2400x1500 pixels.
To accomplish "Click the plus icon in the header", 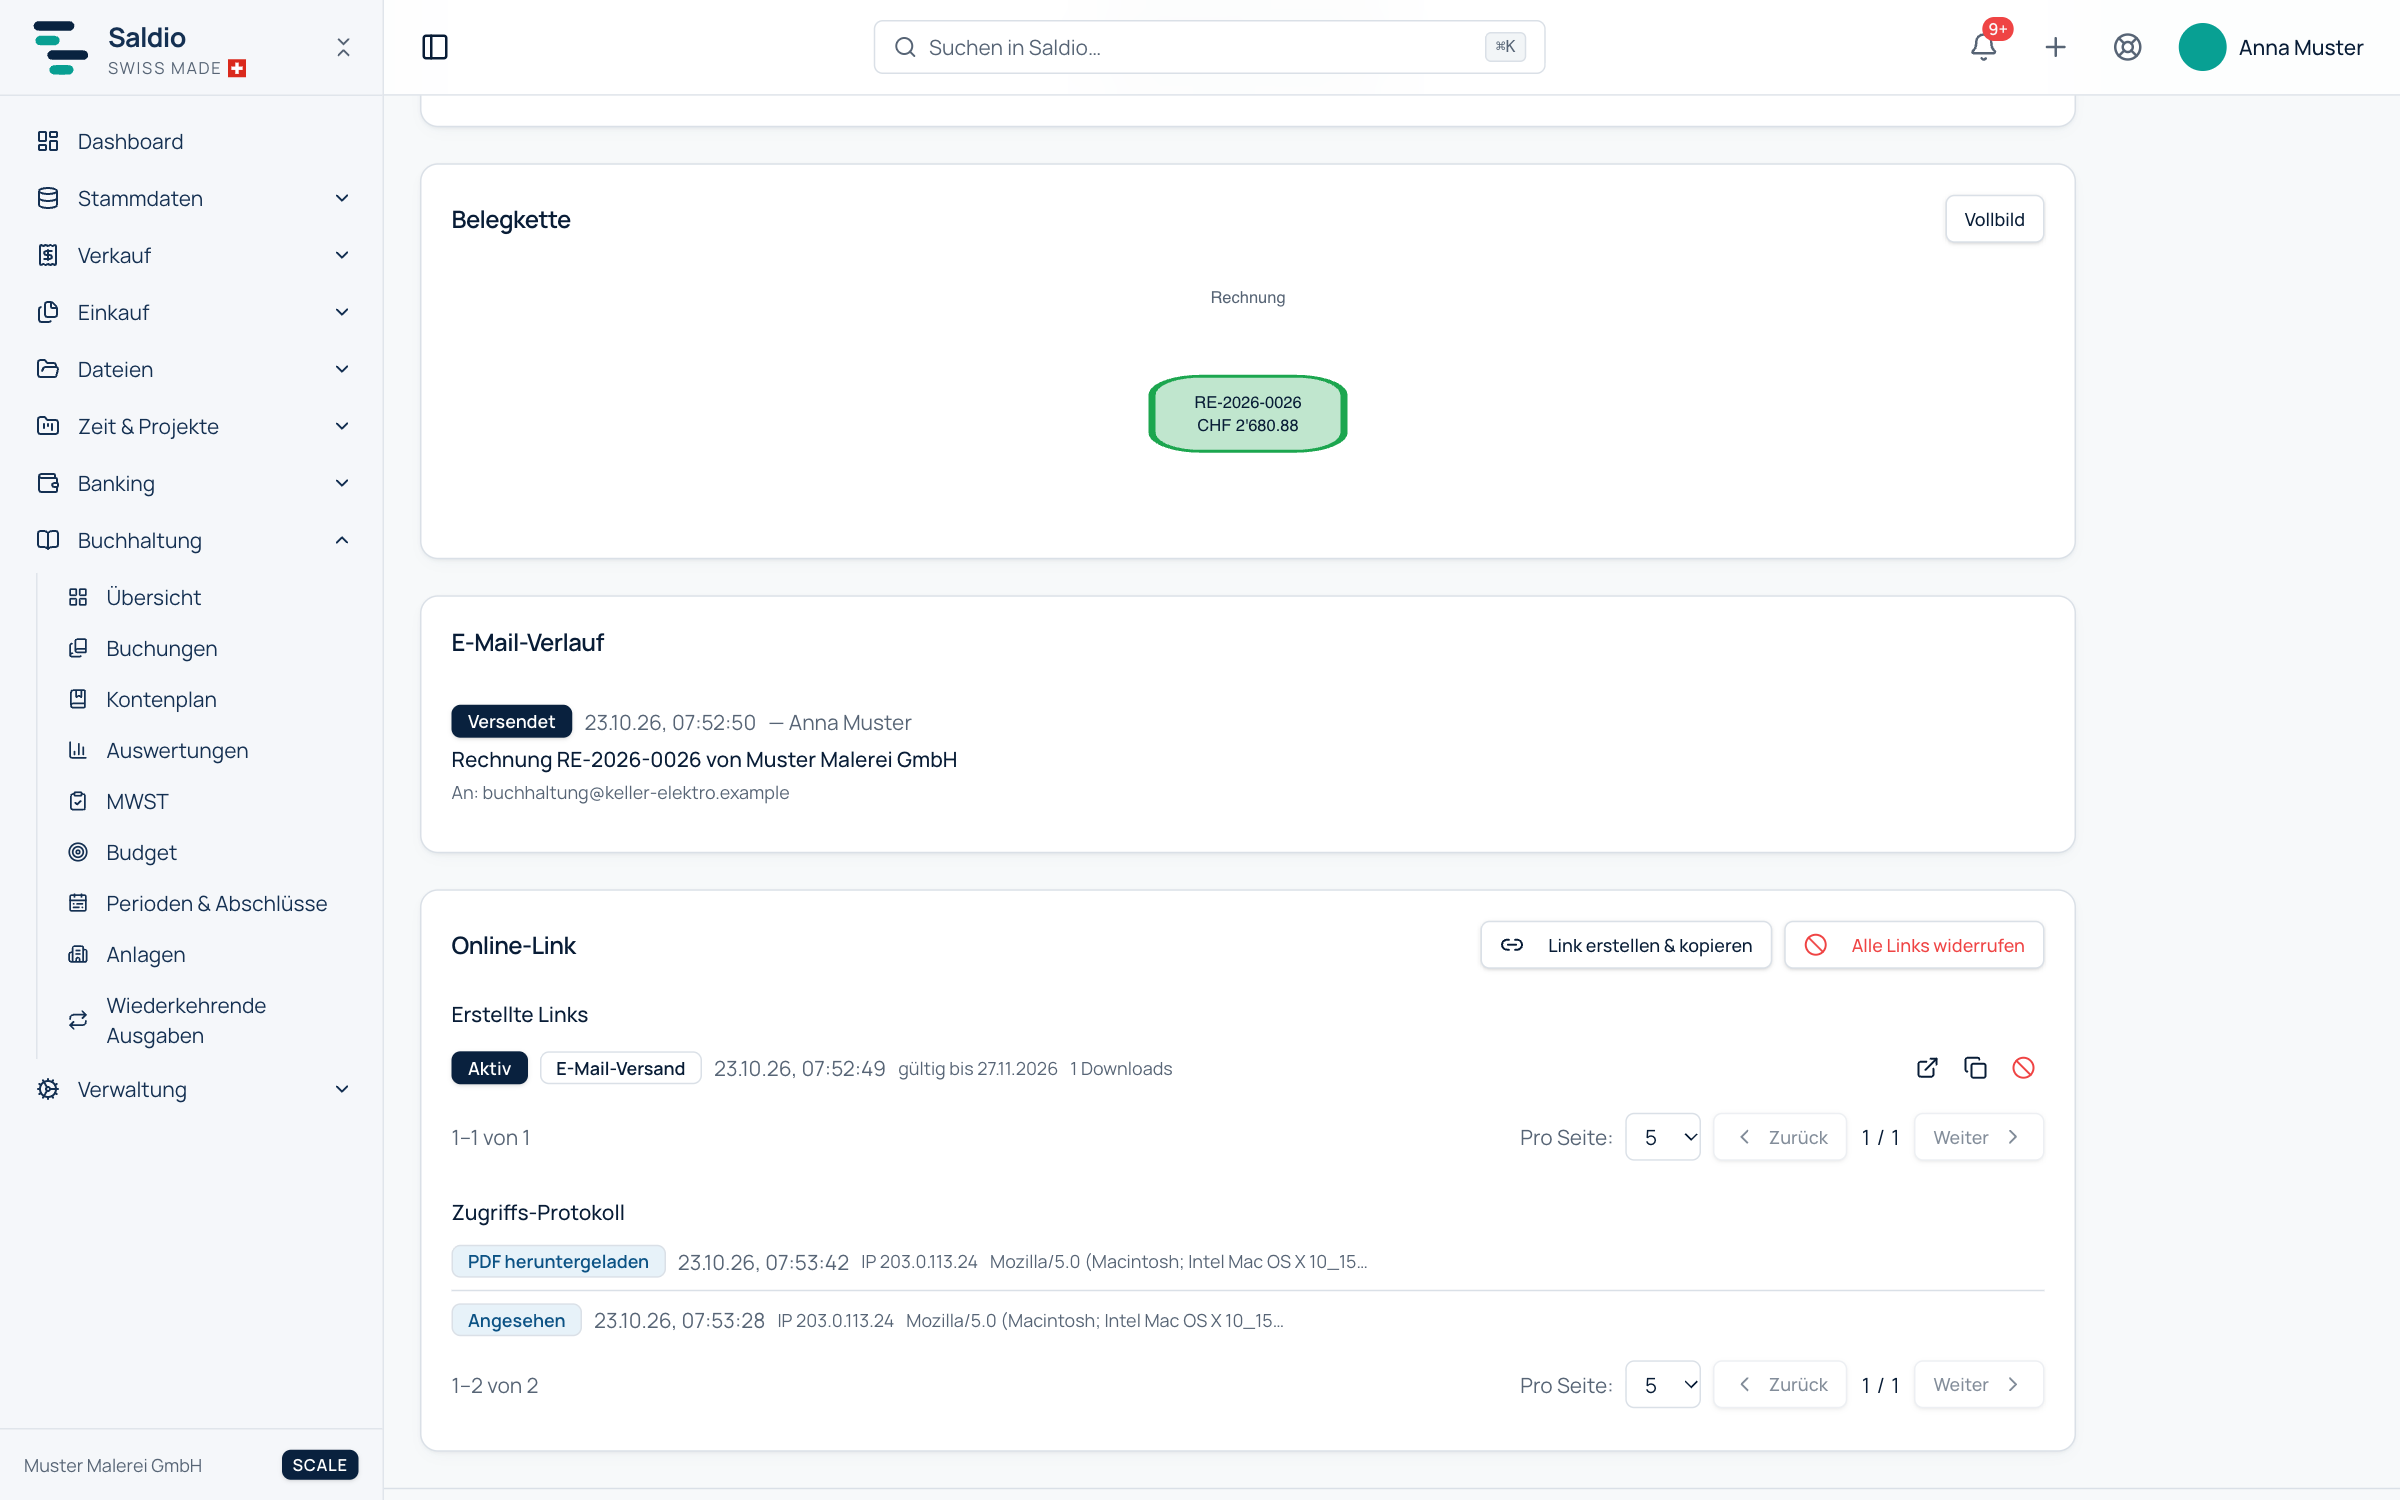I will (2055, 47).
